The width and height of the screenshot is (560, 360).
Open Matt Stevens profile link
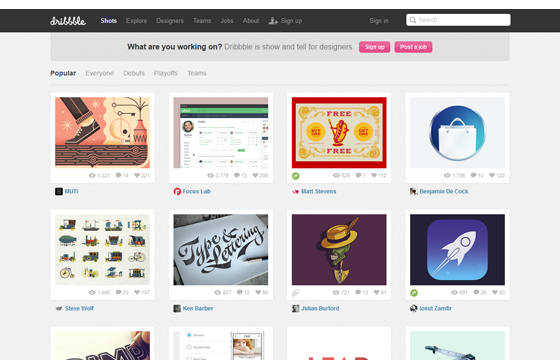pyautogui.click(x=319, y=191)
